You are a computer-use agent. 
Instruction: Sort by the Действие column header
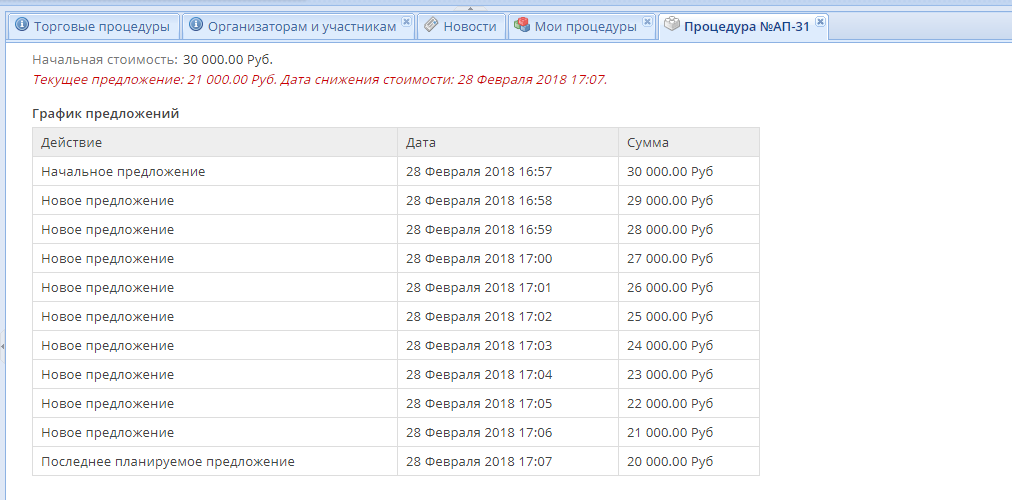coord(71,143)
